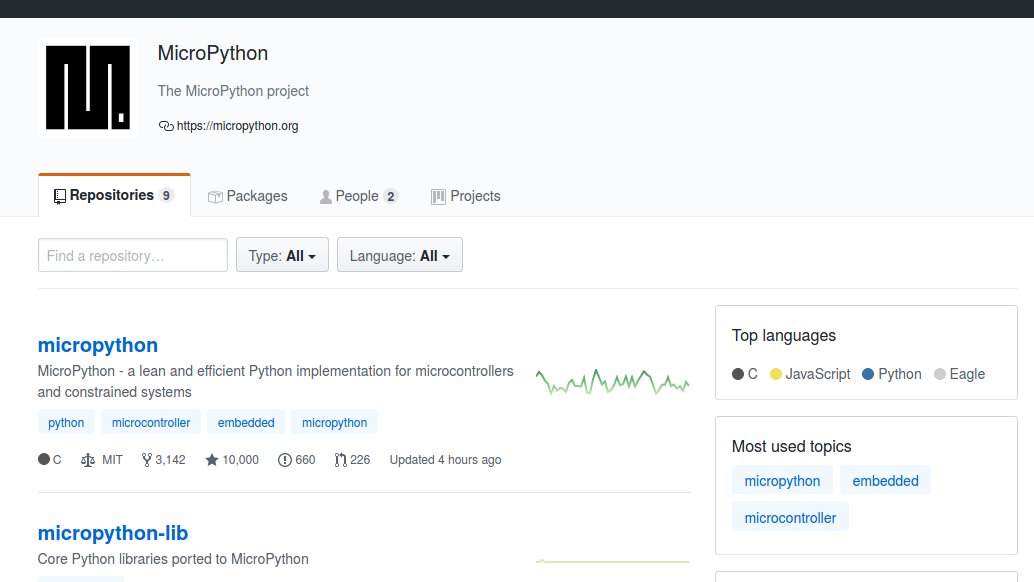Select the Repositories tab
The image size is (1034, 582).
click(x=114, y=196)
